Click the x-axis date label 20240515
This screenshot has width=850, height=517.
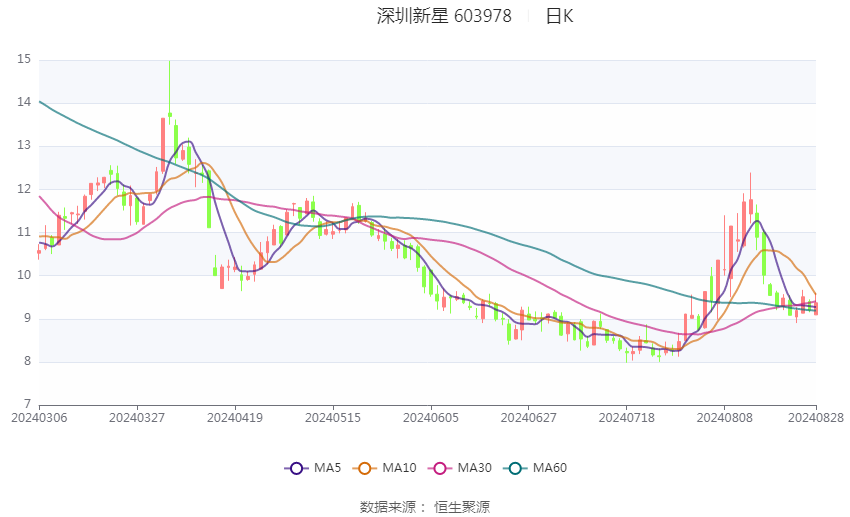[x=333, y=418]
